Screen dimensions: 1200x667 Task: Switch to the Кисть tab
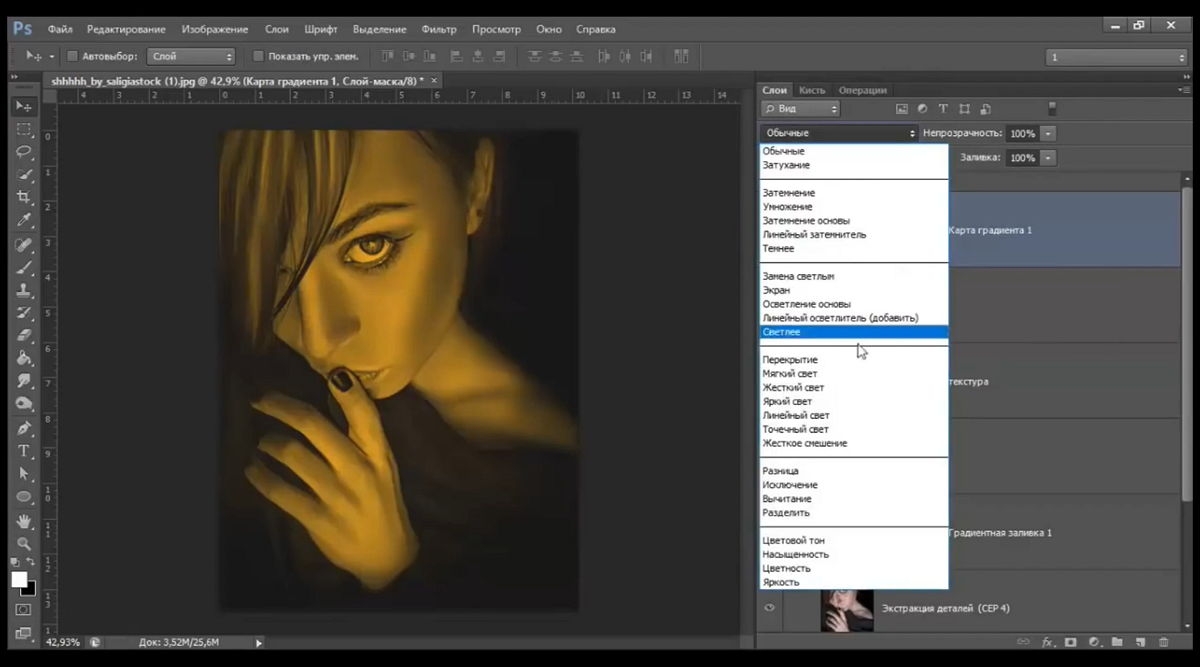click(x=812, y=90)
